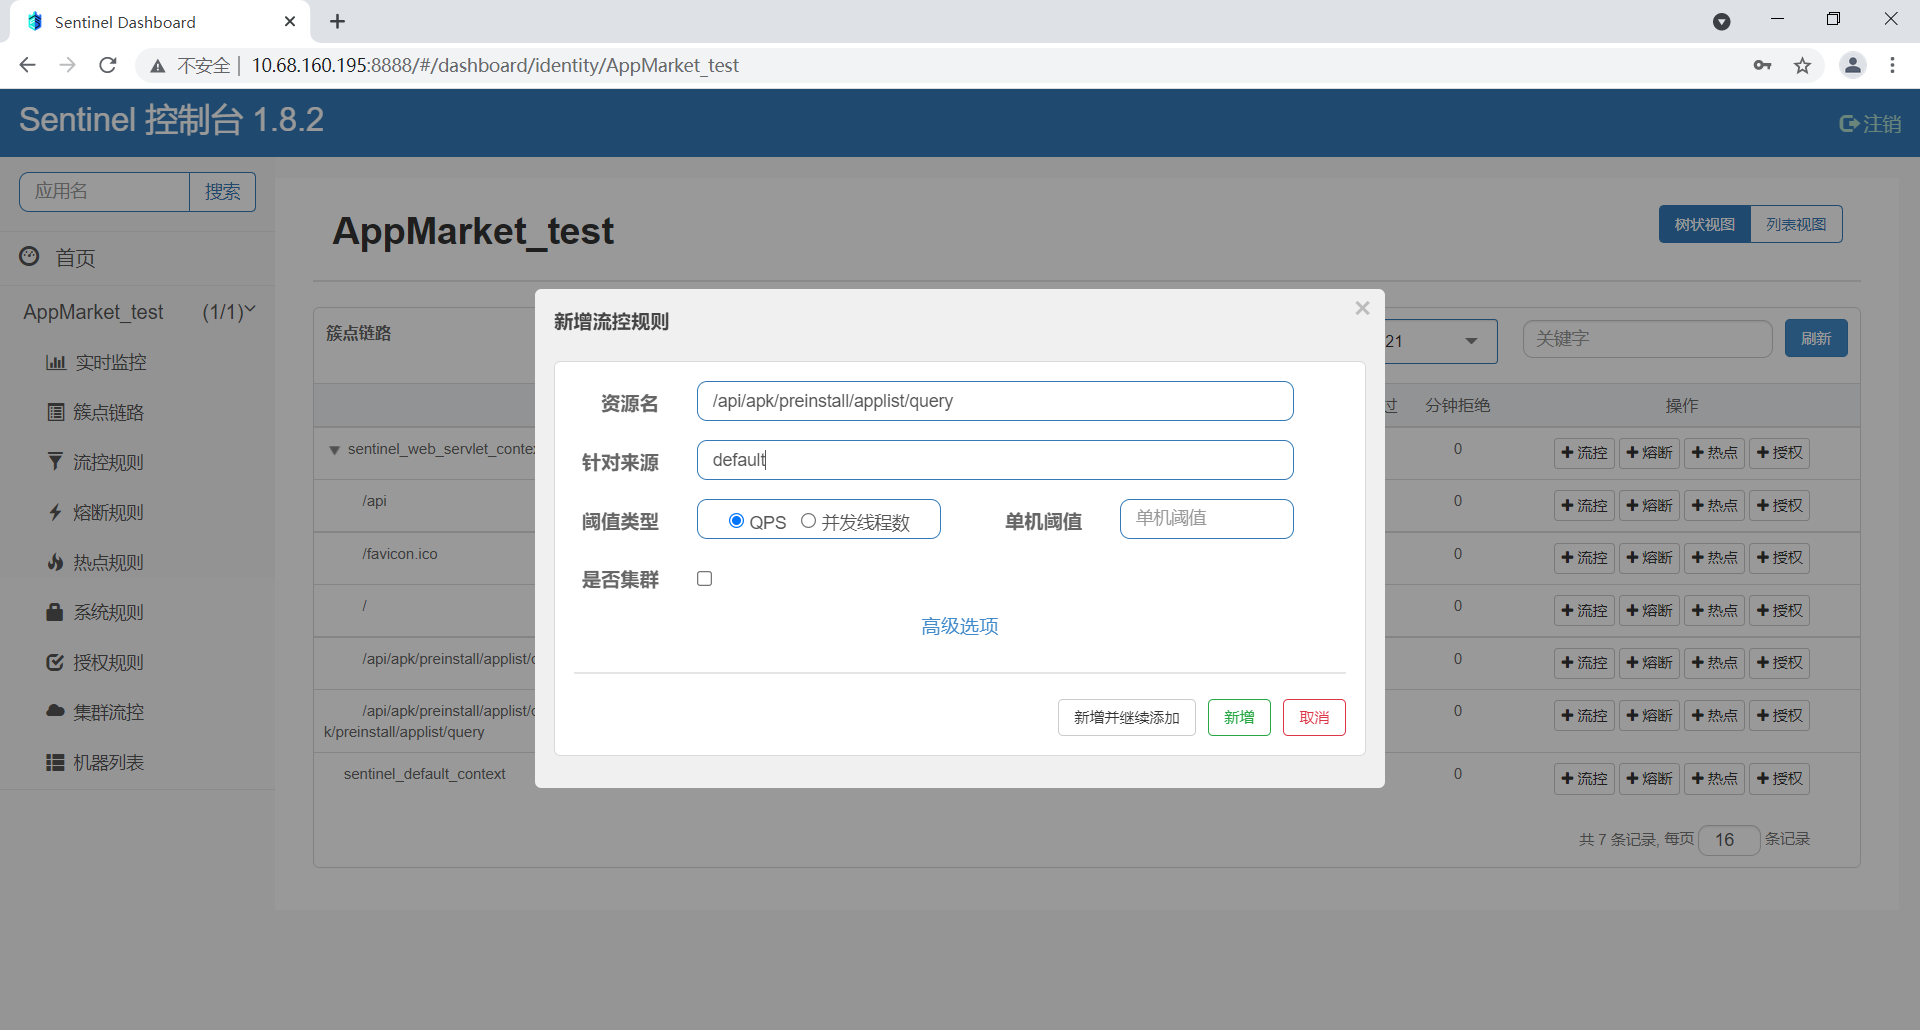The width and height of the screenshot is (1920, 1030).
Task: Focus the 单机阈值 input
Action: click(x=1206, y=519)
